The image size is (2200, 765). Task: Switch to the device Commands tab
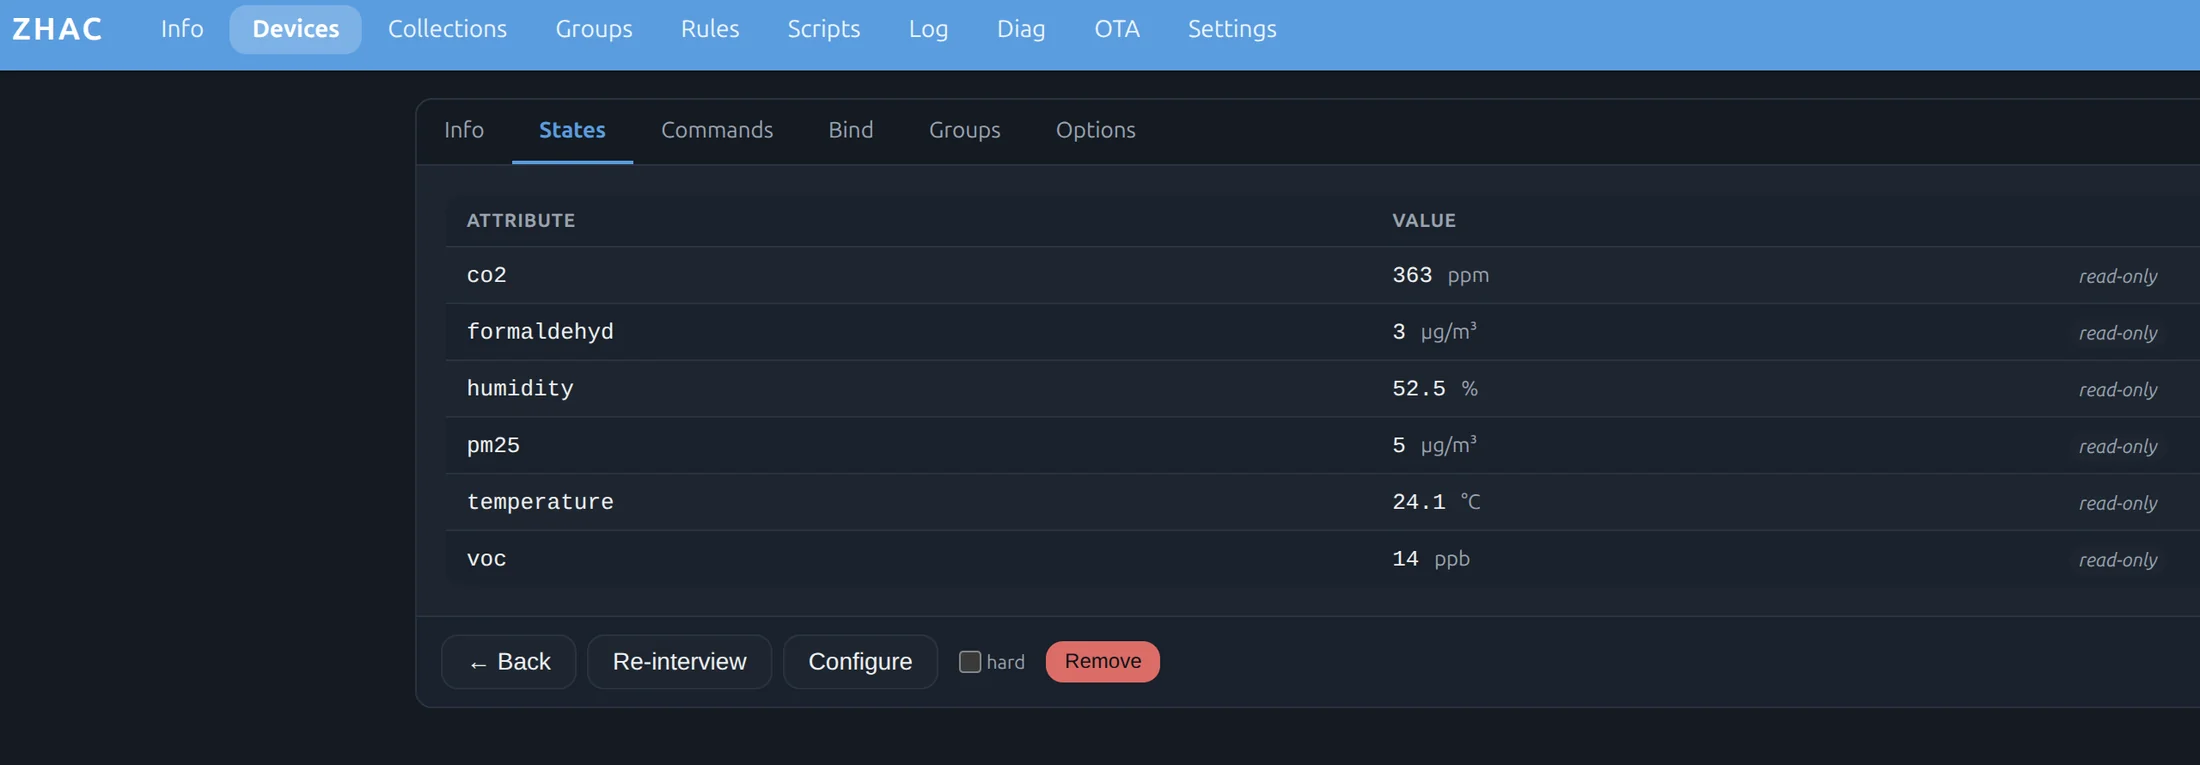tap(717, 130)
